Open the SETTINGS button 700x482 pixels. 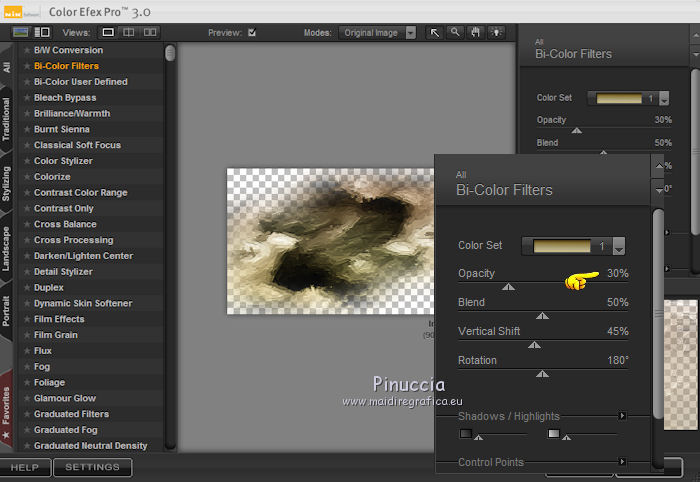[x=92, y=467]
